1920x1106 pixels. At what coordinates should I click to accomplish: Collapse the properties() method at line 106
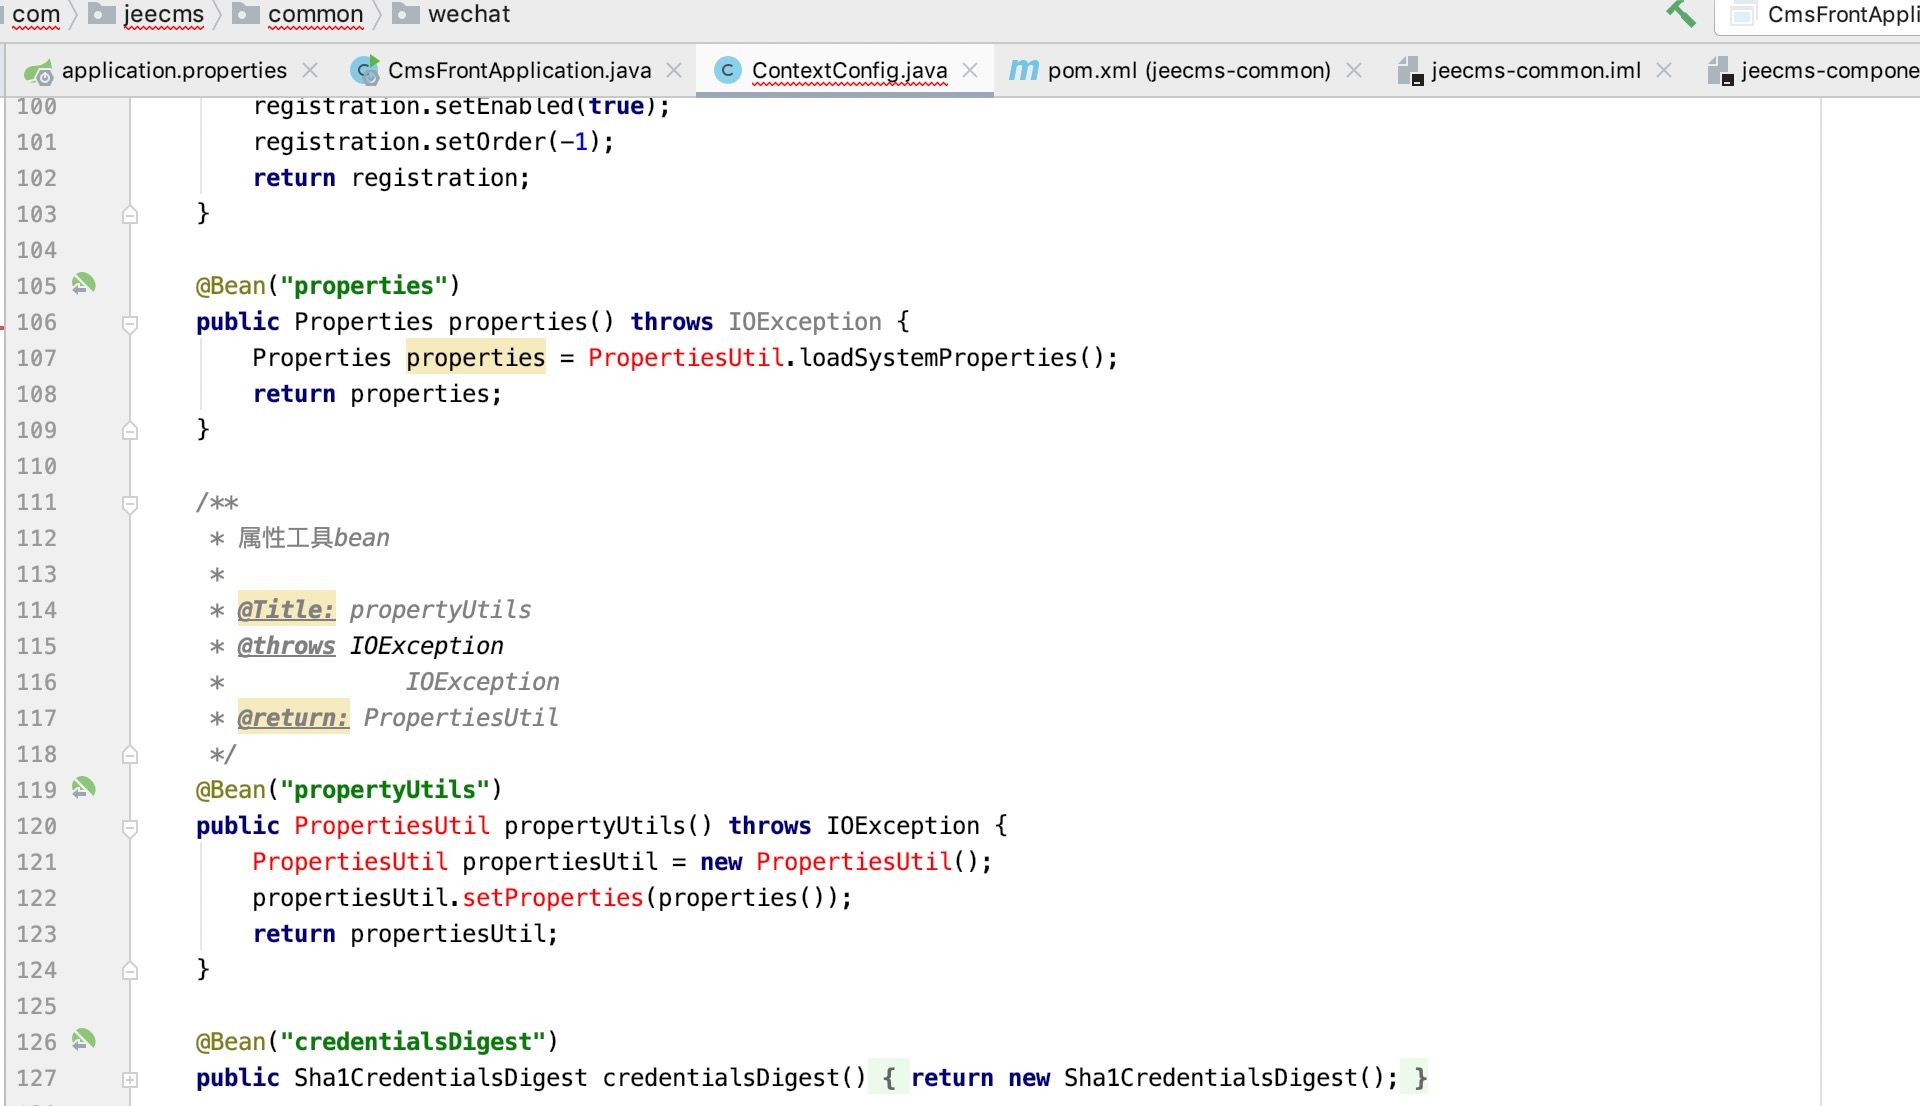pos(130,323)
